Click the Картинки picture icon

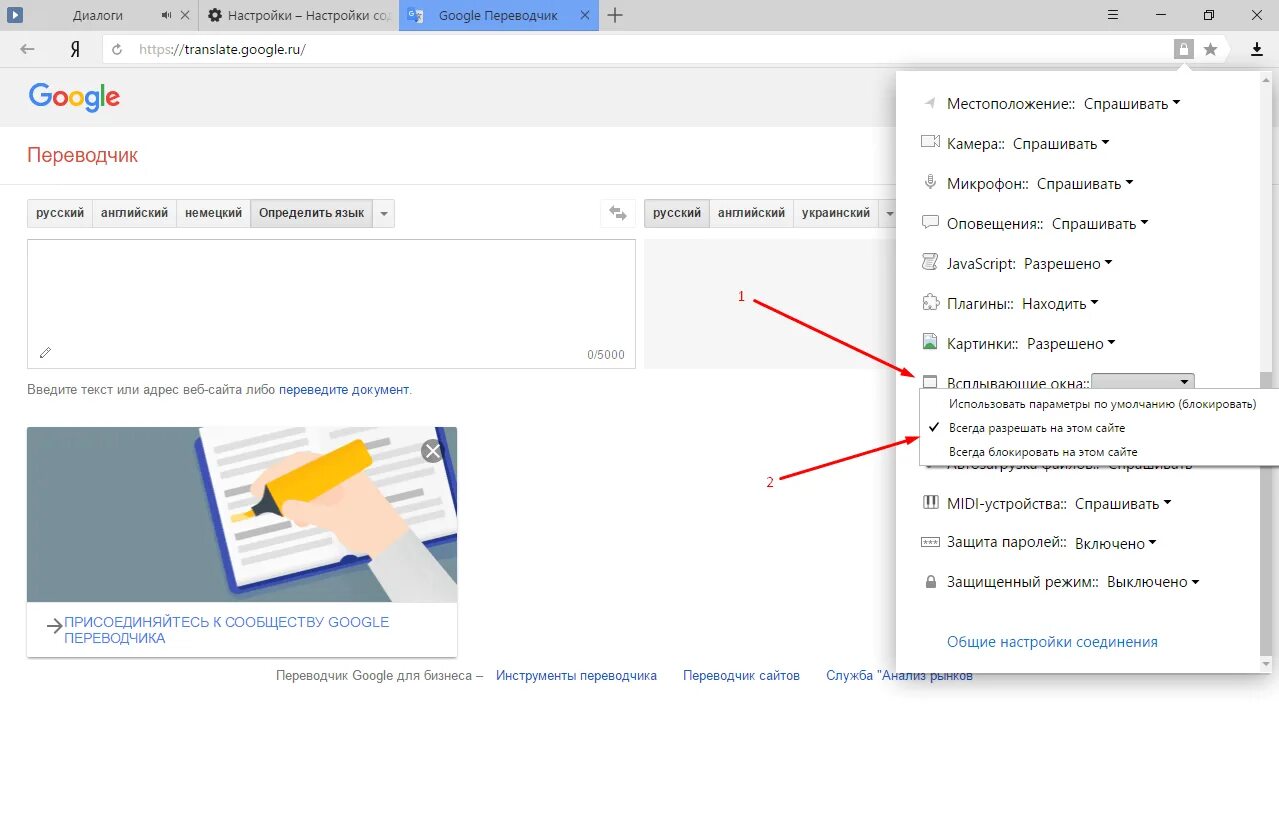pos(930,342)
